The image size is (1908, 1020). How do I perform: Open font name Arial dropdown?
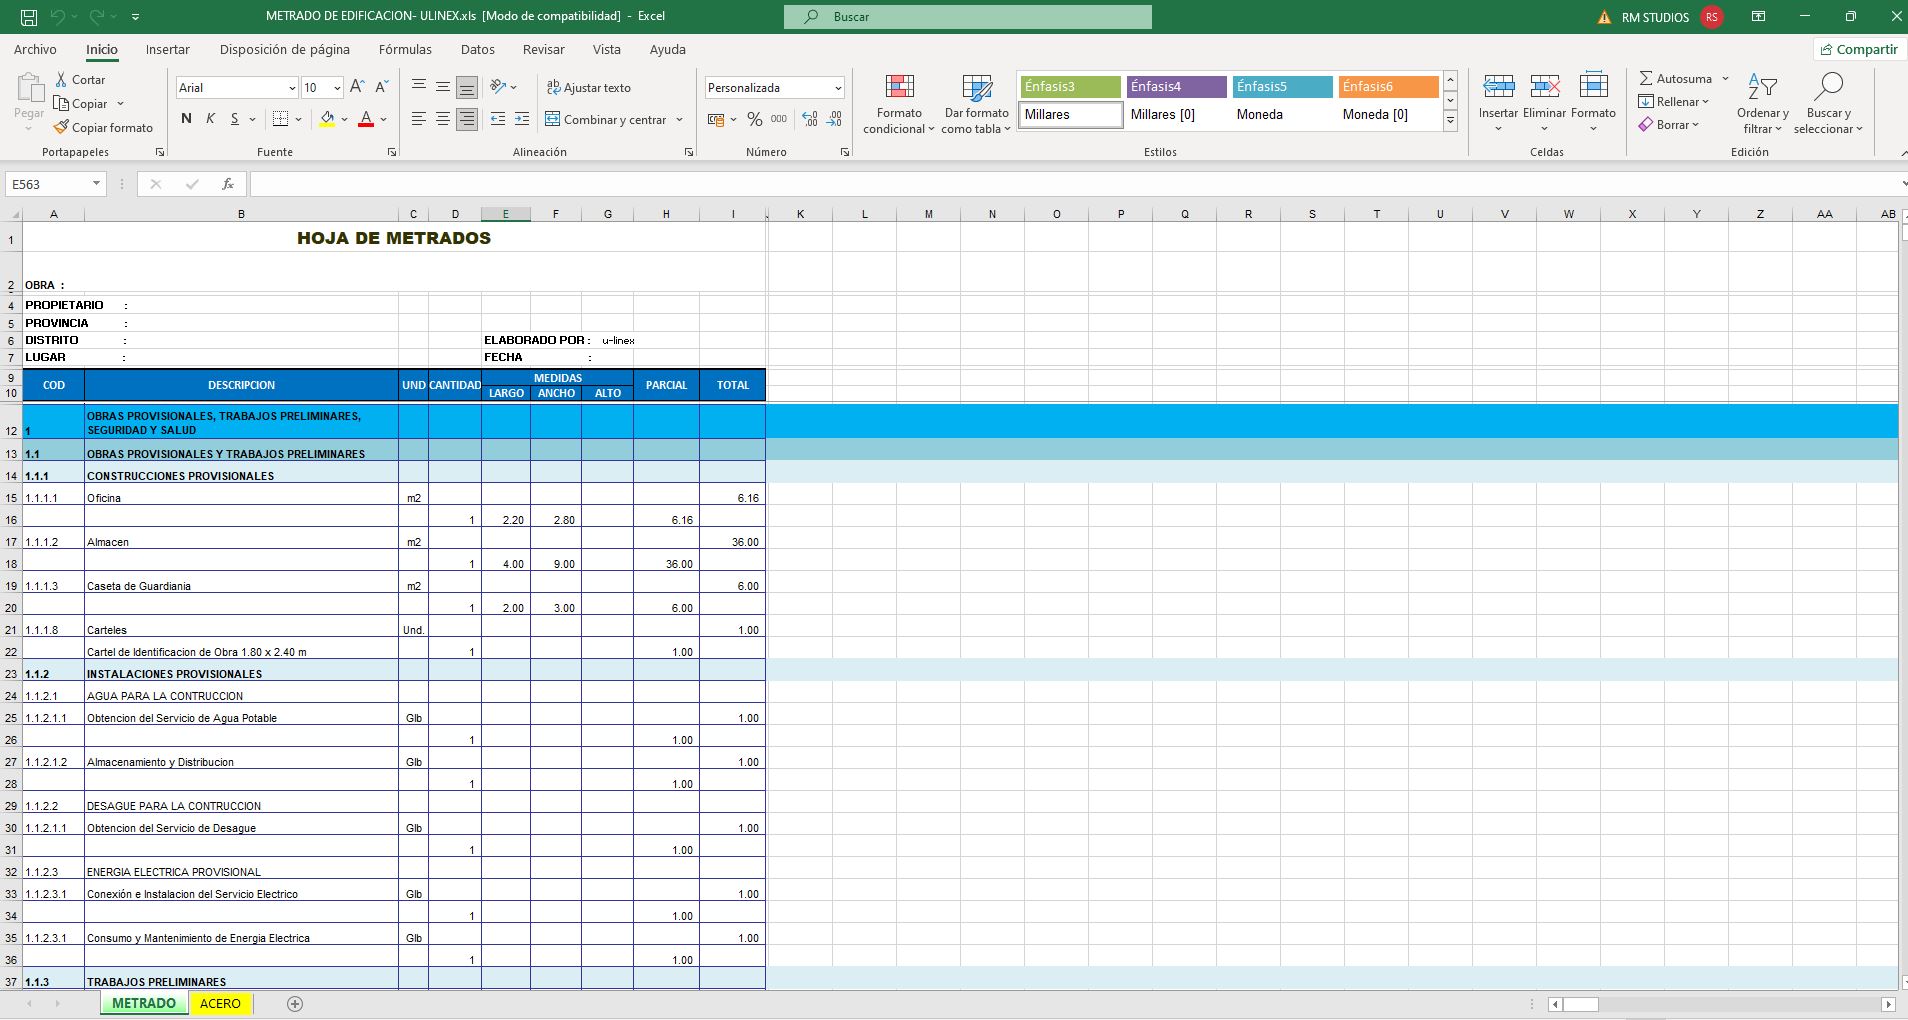tap(292, 88)
